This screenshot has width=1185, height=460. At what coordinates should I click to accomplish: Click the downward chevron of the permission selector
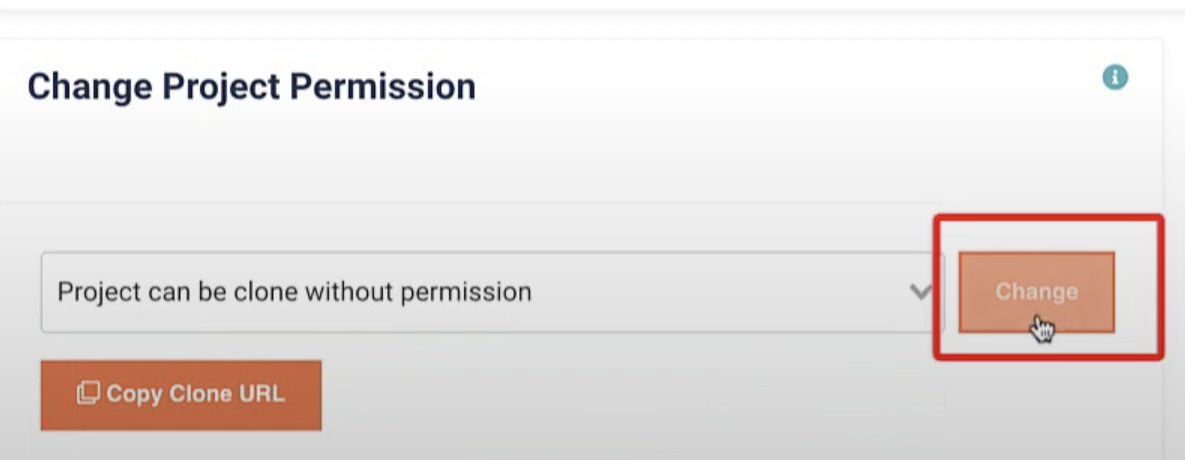(x=920, y=292)
